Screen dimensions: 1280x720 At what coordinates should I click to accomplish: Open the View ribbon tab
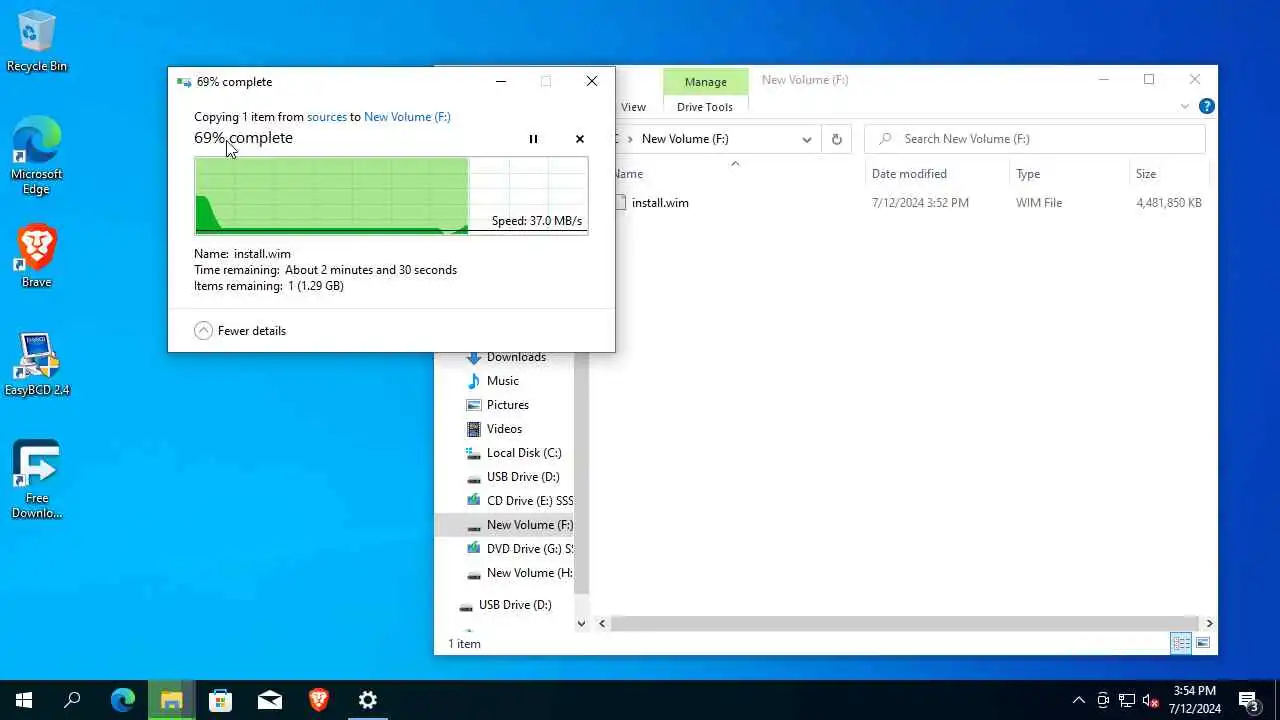click(633, 107)
